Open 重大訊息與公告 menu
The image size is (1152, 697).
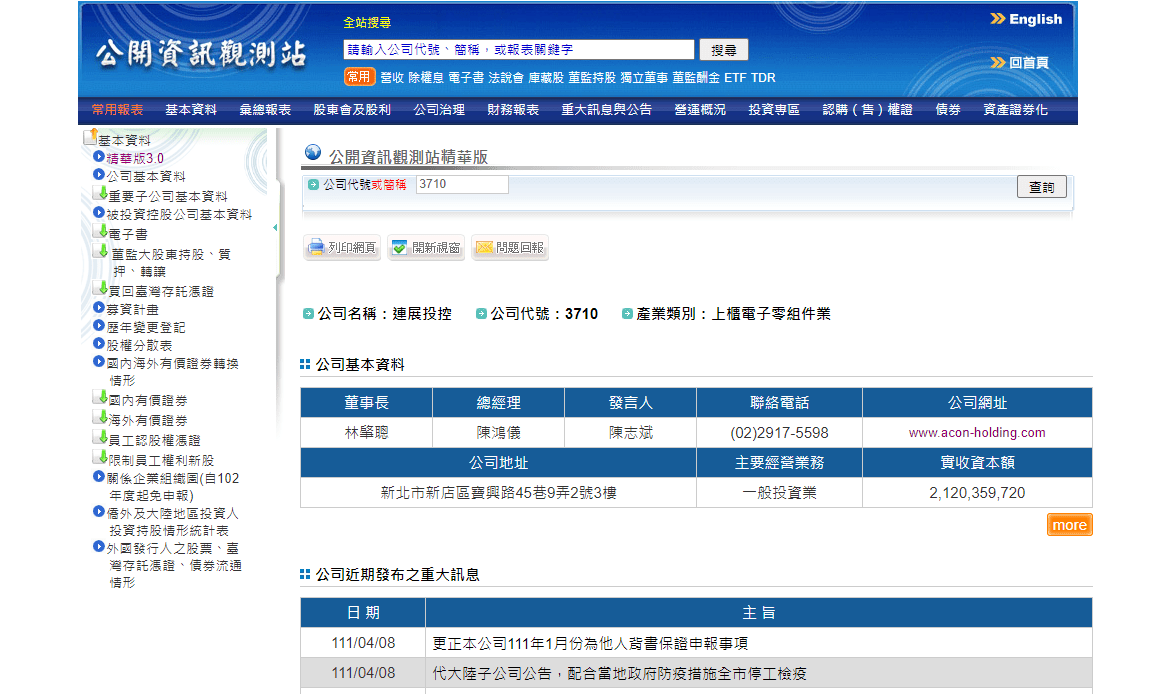607,110
